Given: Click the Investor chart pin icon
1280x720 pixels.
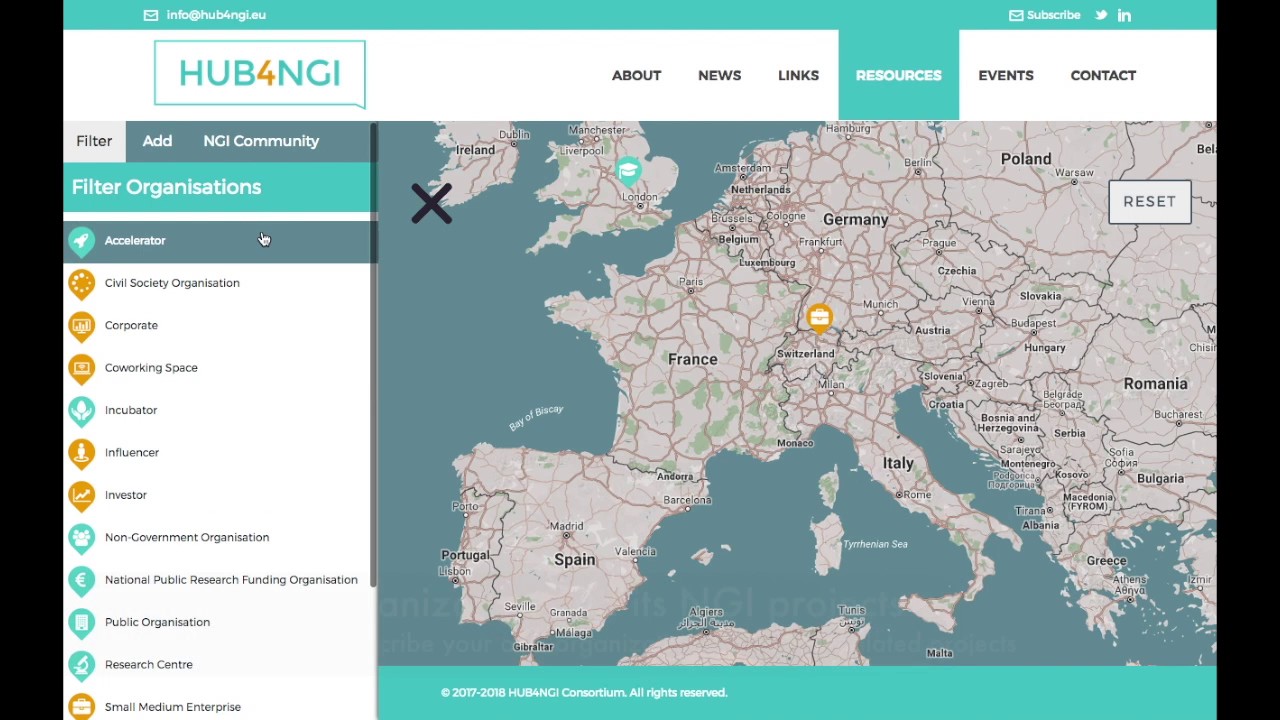Looking at the screenshot, I should [x=81, y=496].
